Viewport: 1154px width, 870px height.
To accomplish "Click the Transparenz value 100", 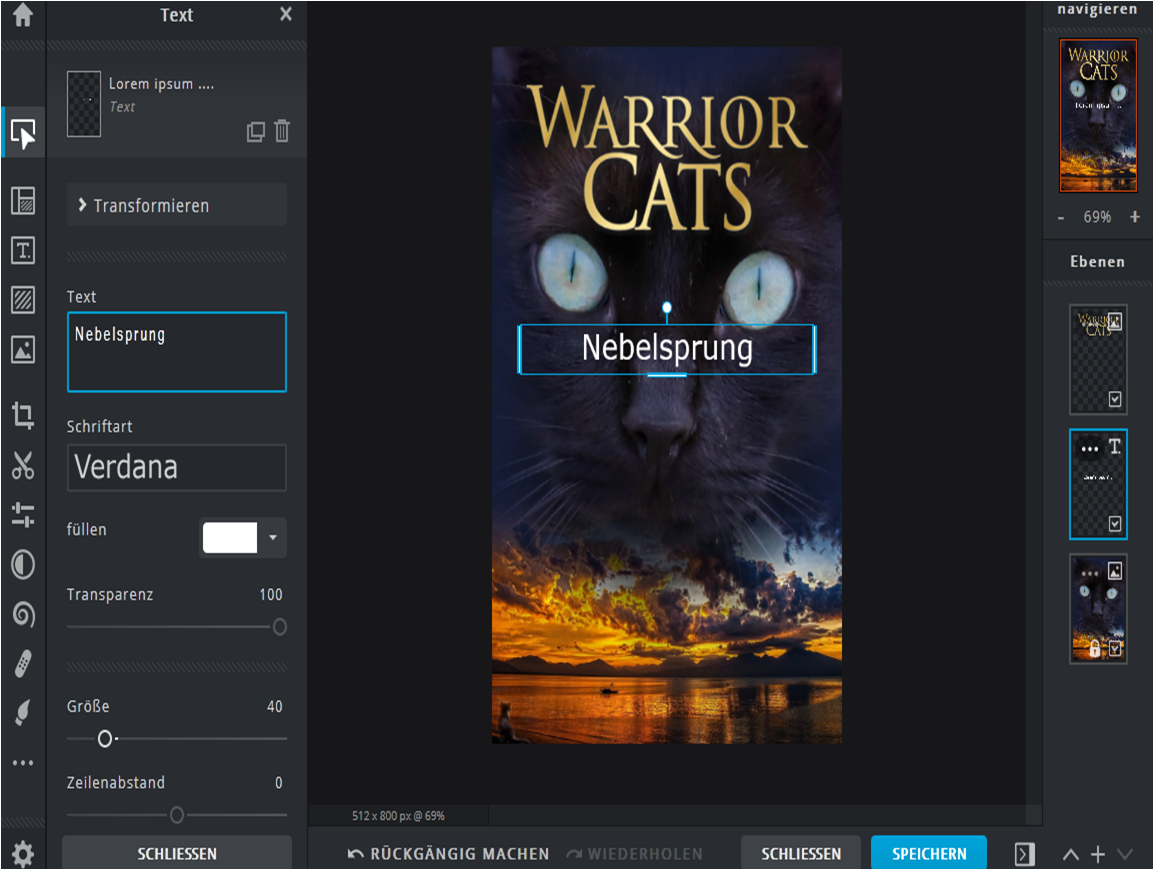I will coord(271,595).
